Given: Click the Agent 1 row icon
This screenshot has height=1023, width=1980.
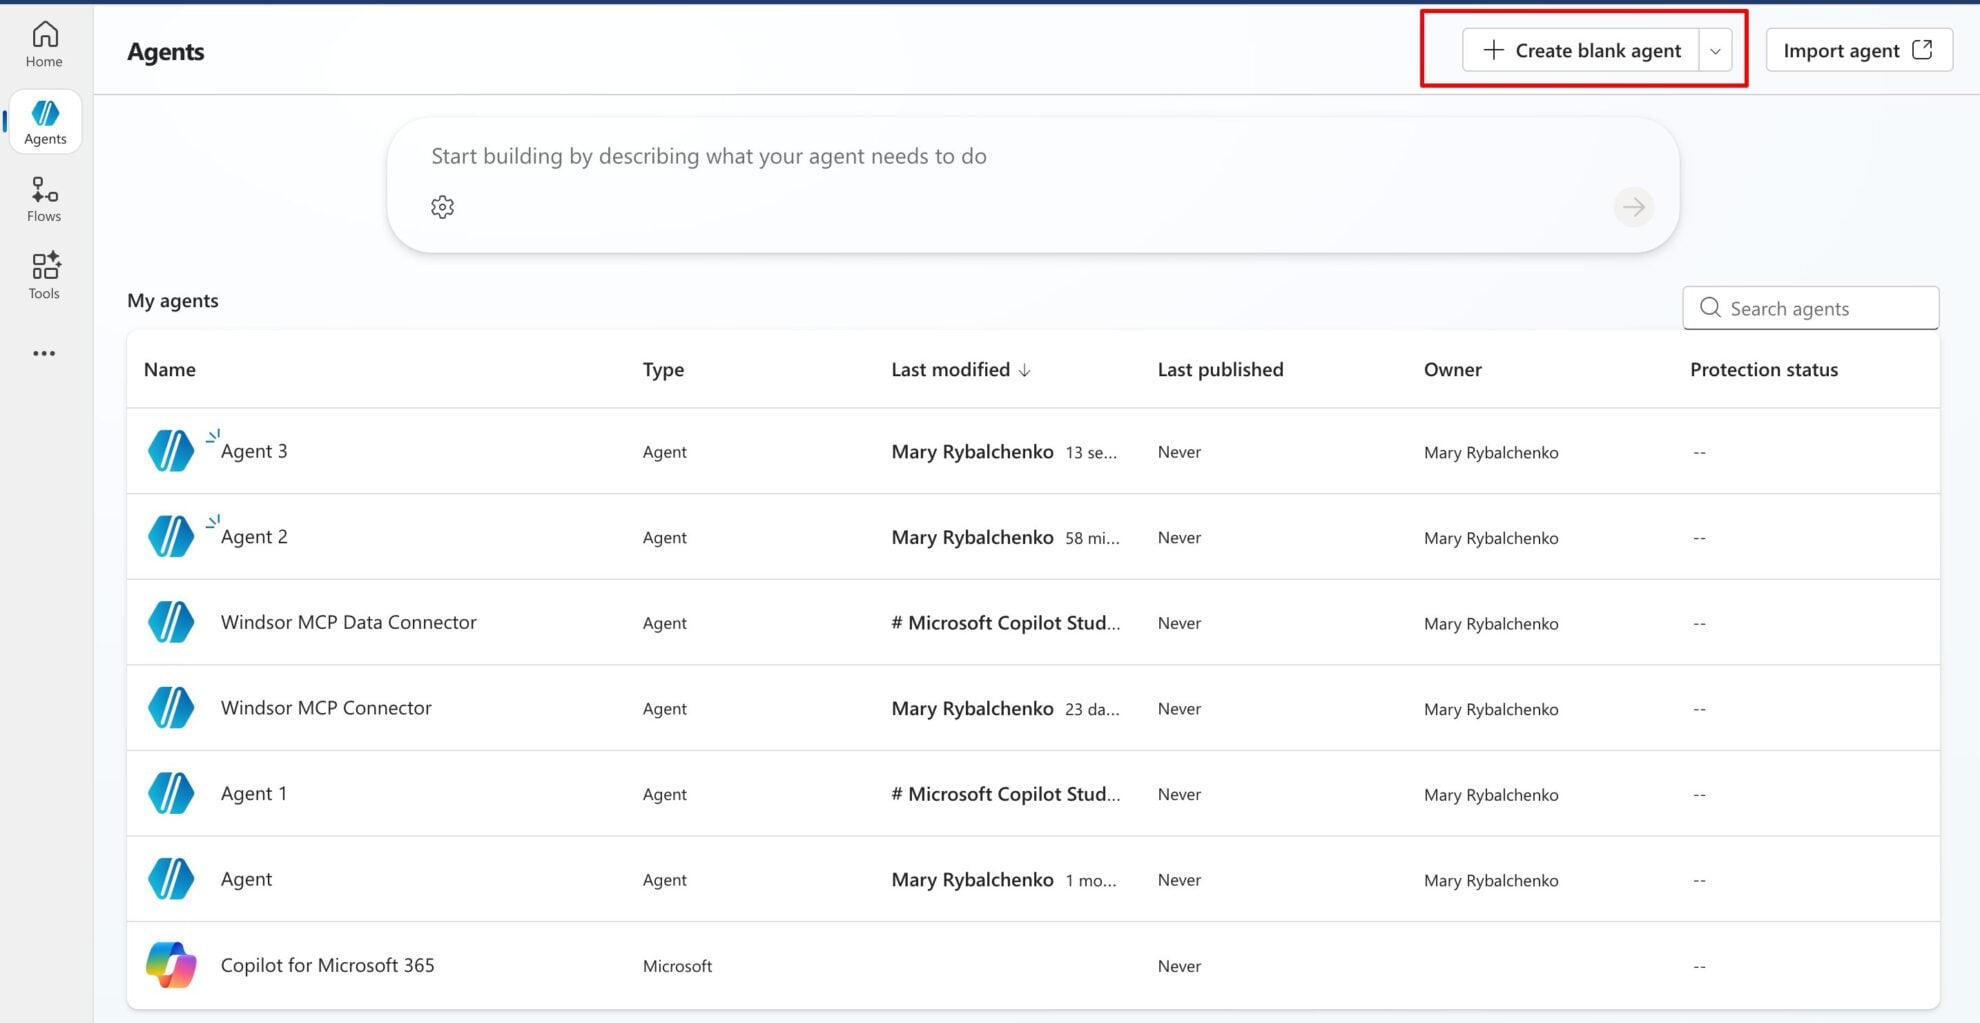Looking at the screenshot, I should pos(171,794).
